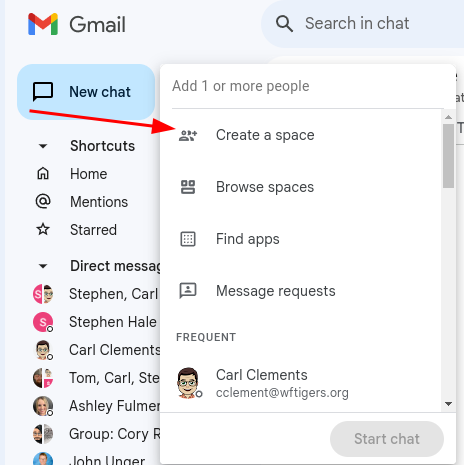Click the Starred star icon
The image size is (464, 465).
click(43, 229)
